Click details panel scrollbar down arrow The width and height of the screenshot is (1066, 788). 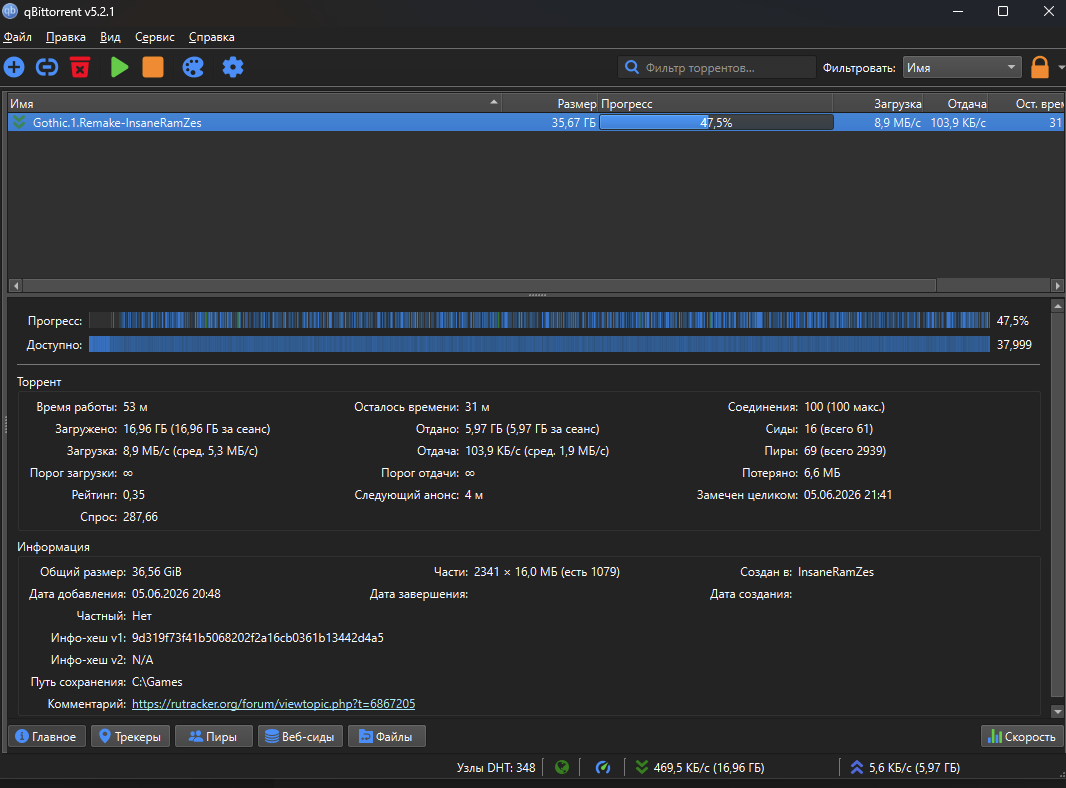tap(1056, 711)
